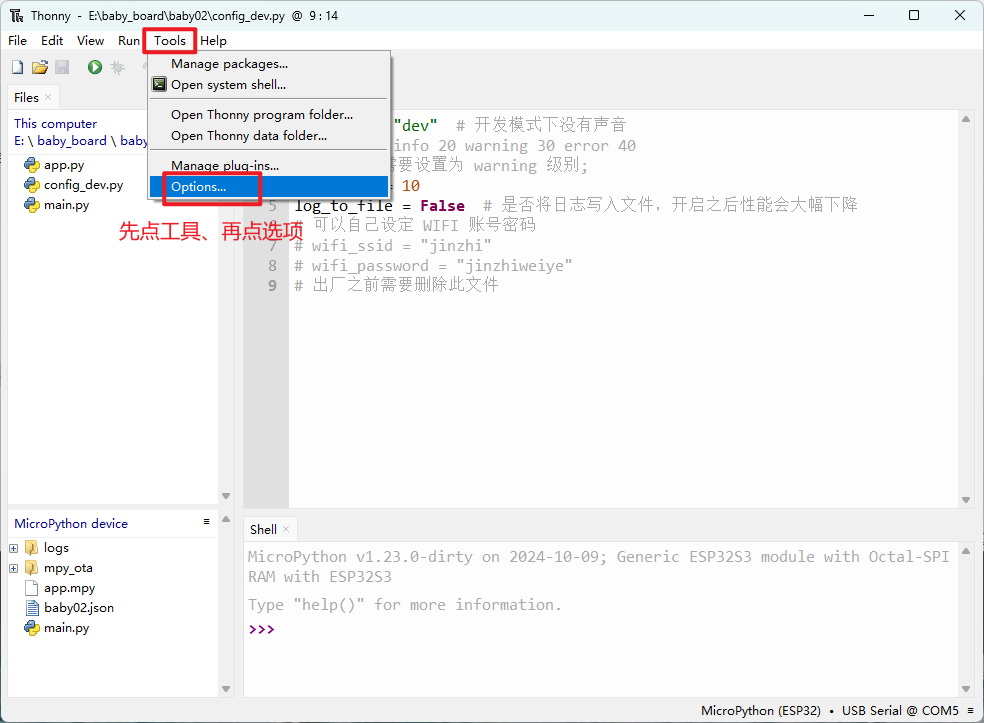Click the baby02.json document icon
Image resolution: width=984 pixels, height=723 pixels.
pos(31,608)
